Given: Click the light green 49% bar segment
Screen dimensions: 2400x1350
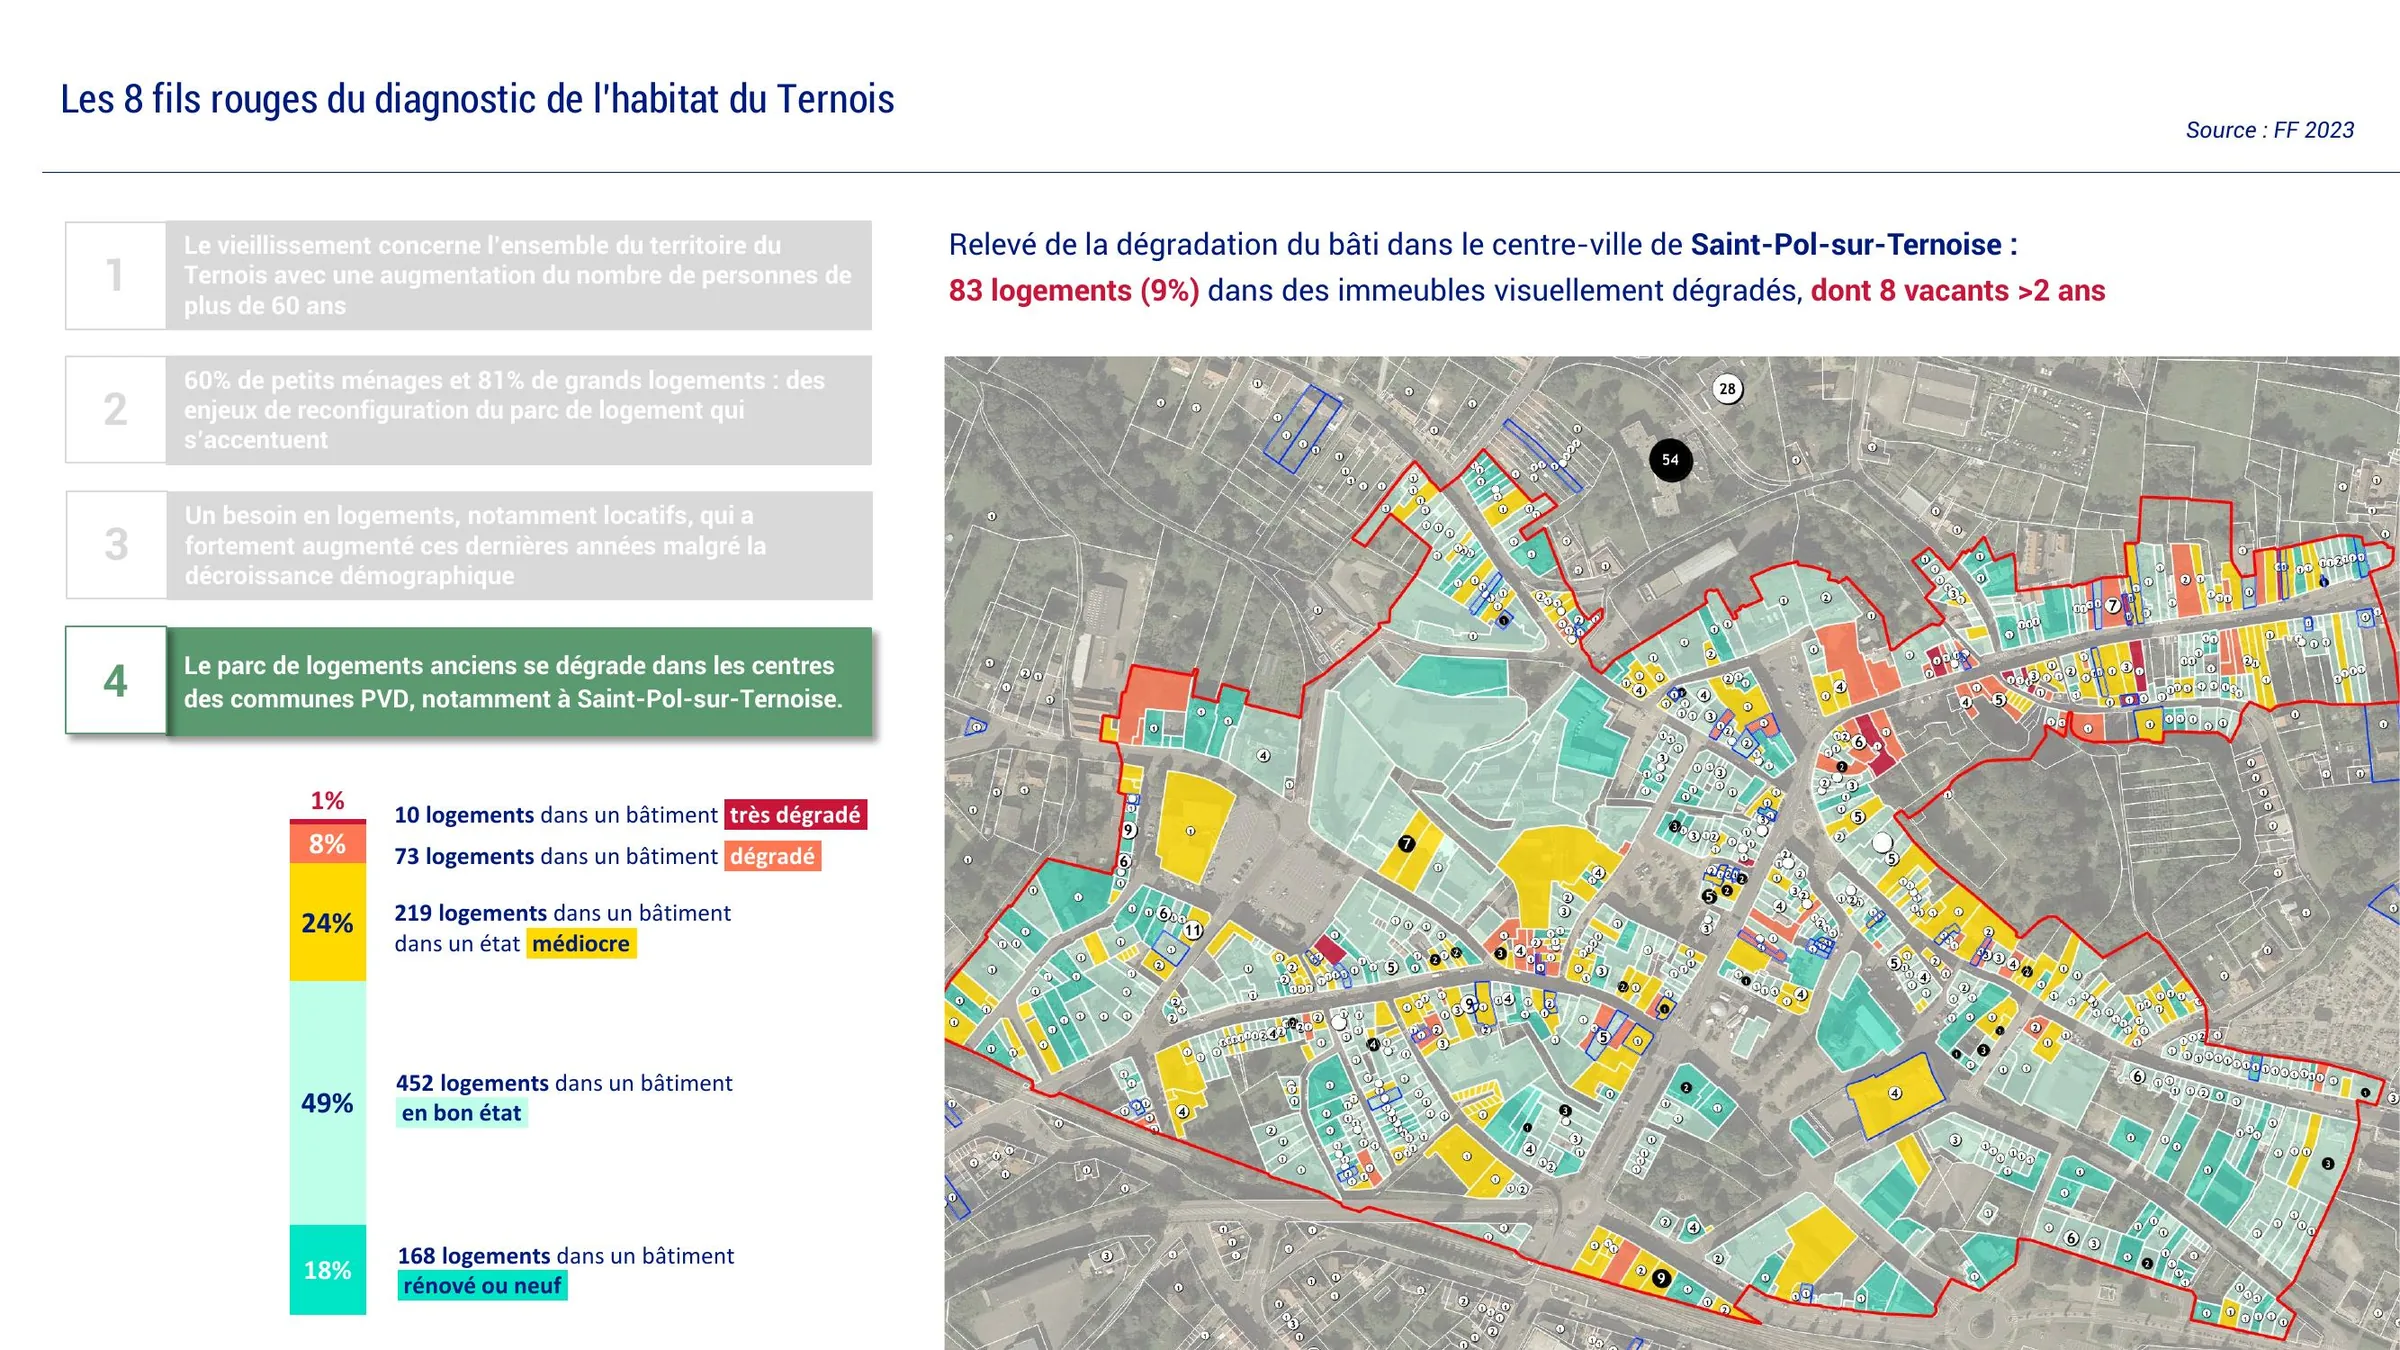Looking at the screenshot, I should [x=328, y=1103].
